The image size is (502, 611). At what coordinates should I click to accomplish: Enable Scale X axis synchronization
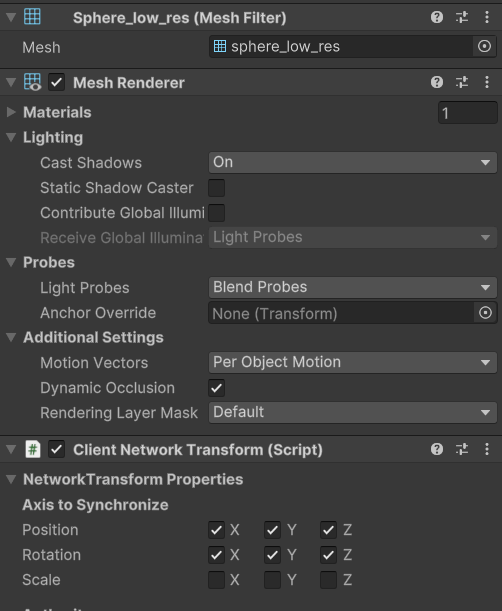pyautogui.click(x=216, y=579)
